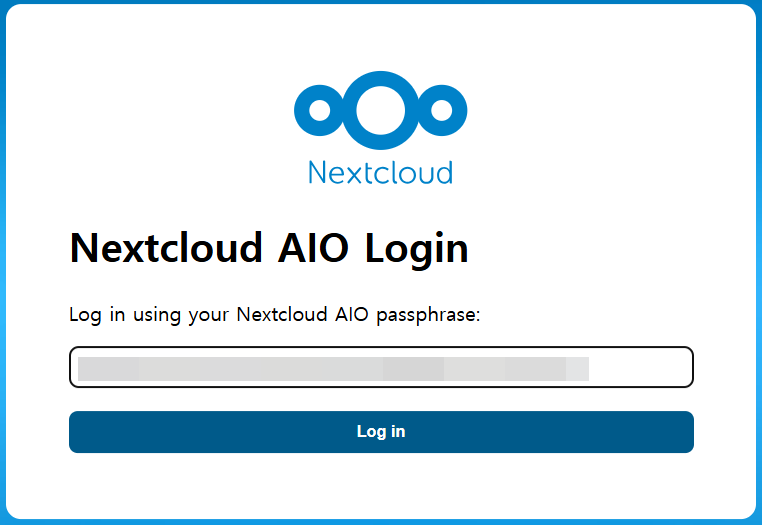
Task: Click the word "Login" in the heading
Action: (x=416, y=248)
